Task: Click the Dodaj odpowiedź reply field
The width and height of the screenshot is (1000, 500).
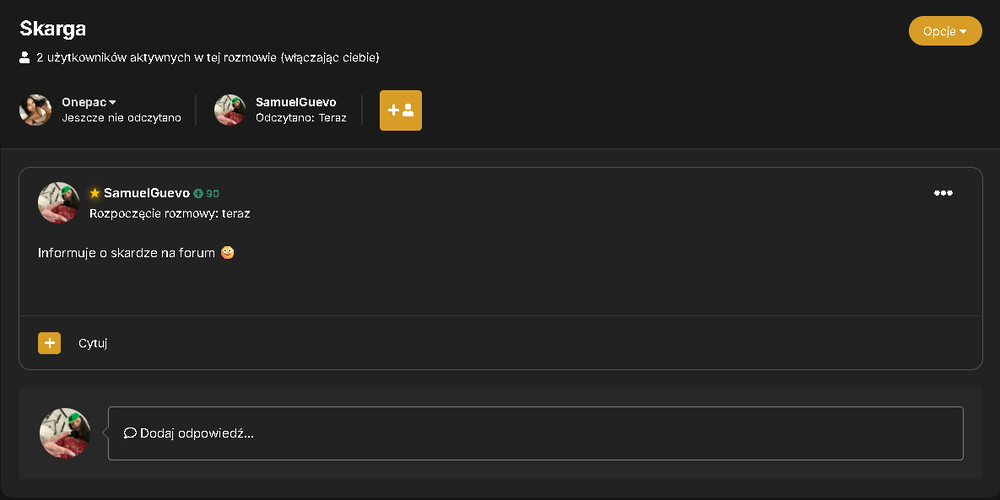Action: coord(536,433)
